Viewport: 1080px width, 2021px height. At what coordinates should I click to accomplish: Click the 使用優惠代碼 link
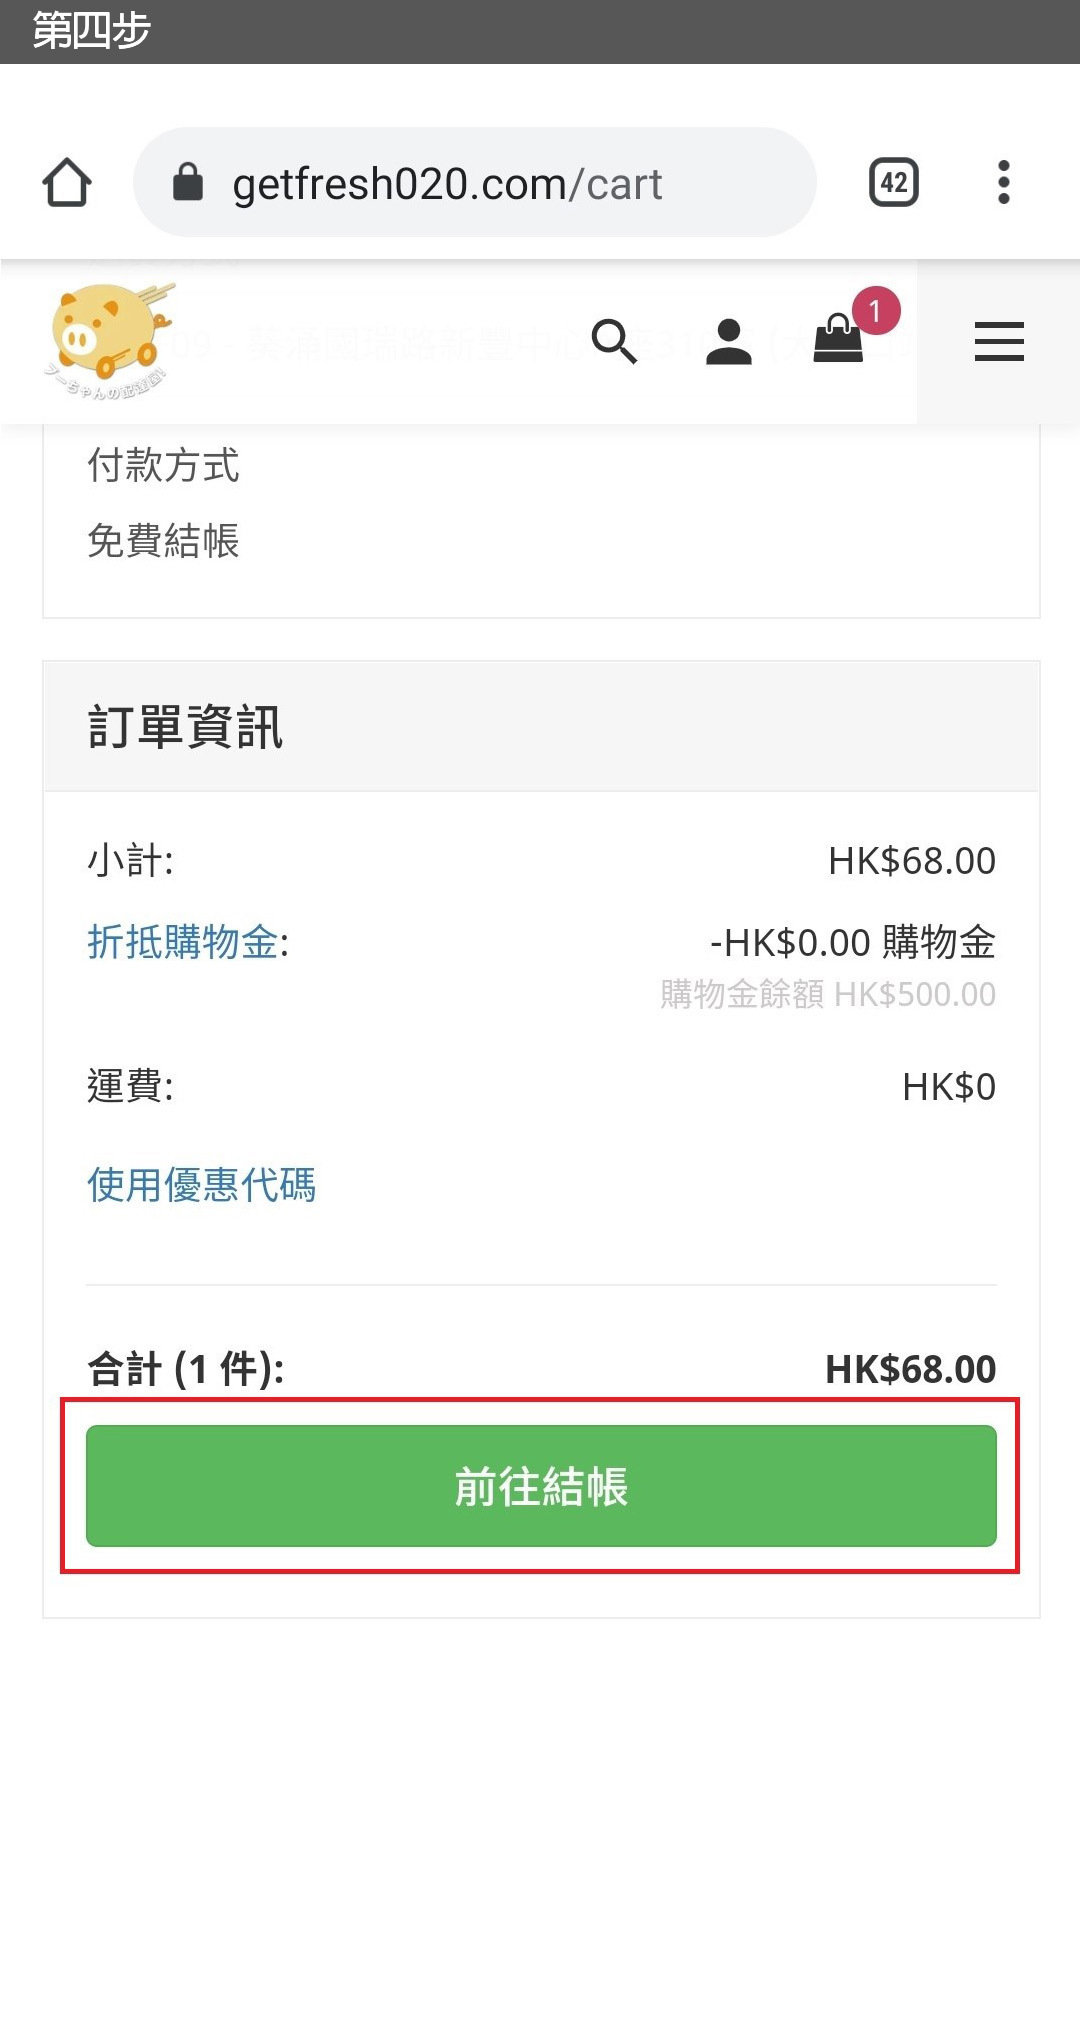tap(202, 1185)
